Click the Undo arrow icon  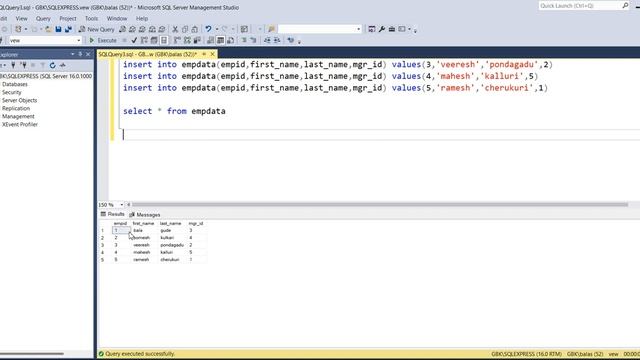208,29
